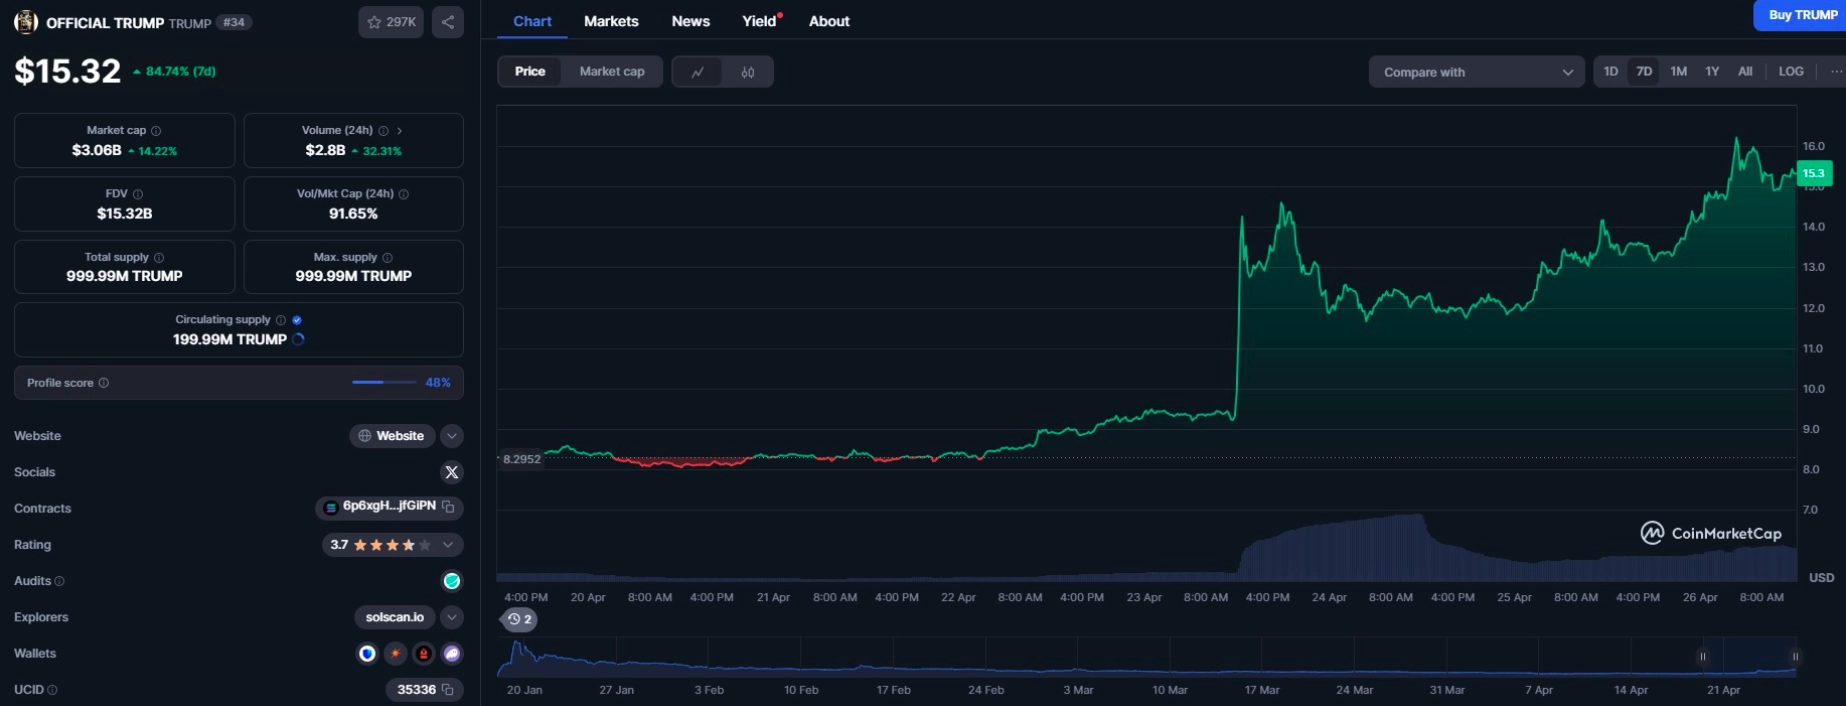Open Volume (24h) details arrow
1846x706 pixels.
(x=399, y=131)
